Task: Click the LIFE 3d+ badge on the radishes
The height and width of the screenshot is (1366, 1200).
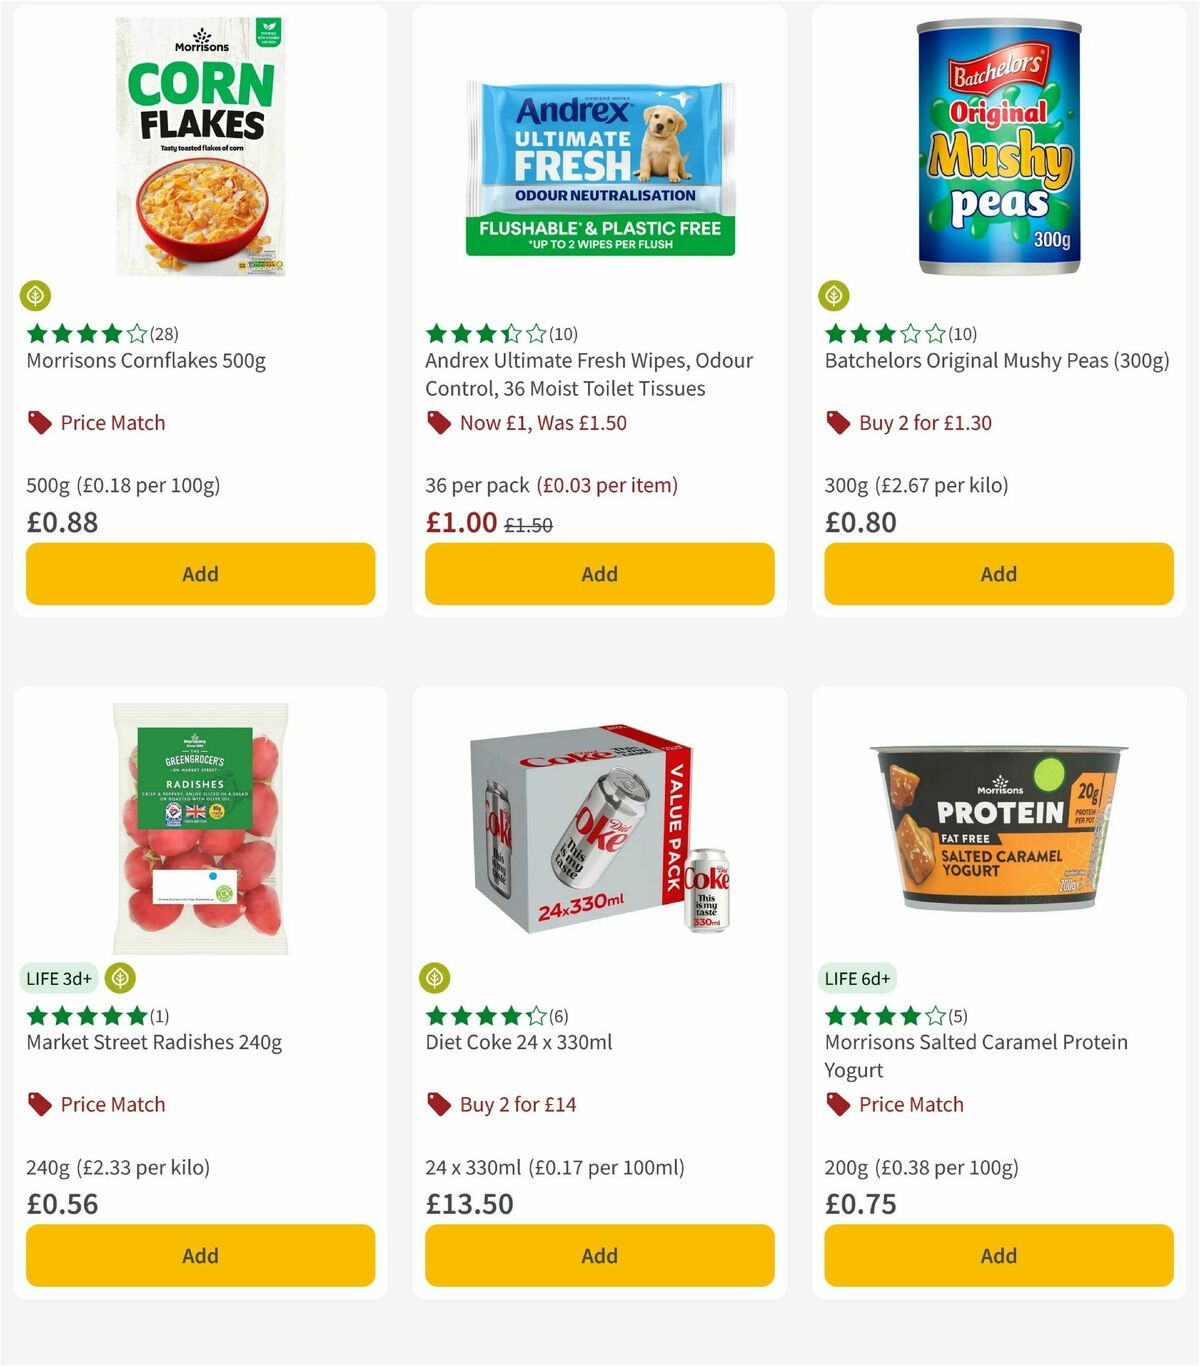Action: coord(59,978)
